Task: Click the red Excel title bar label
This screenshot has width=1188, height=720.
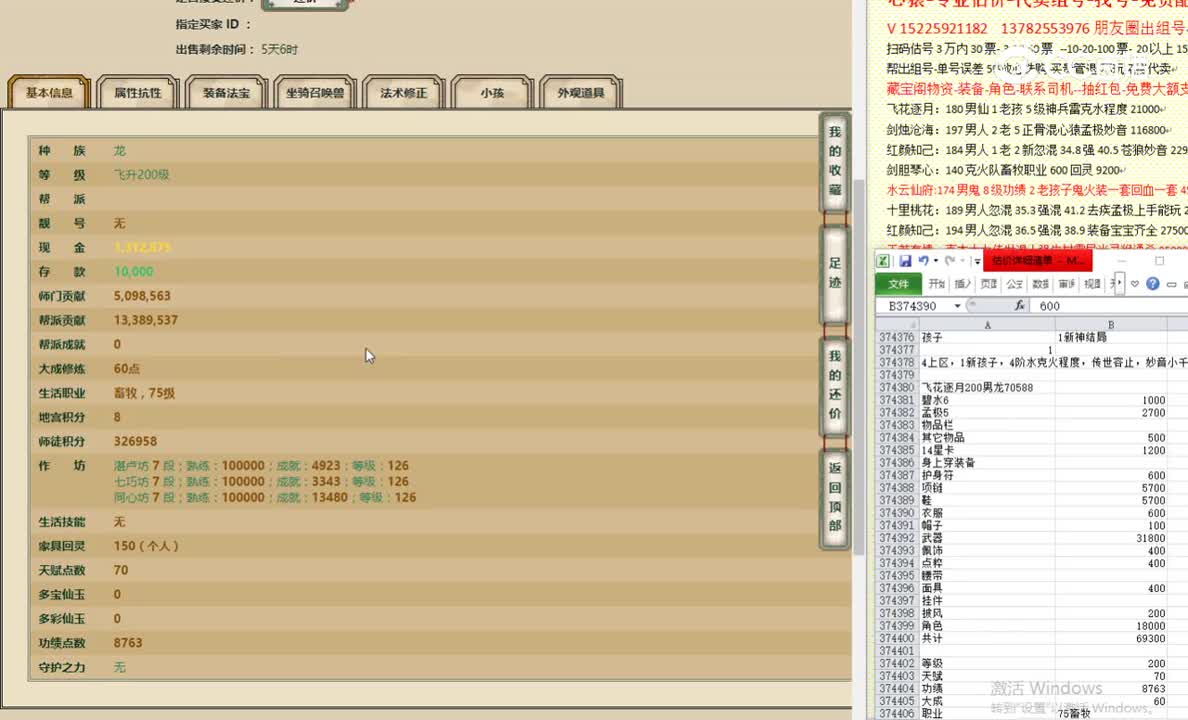Action: 1037,261
